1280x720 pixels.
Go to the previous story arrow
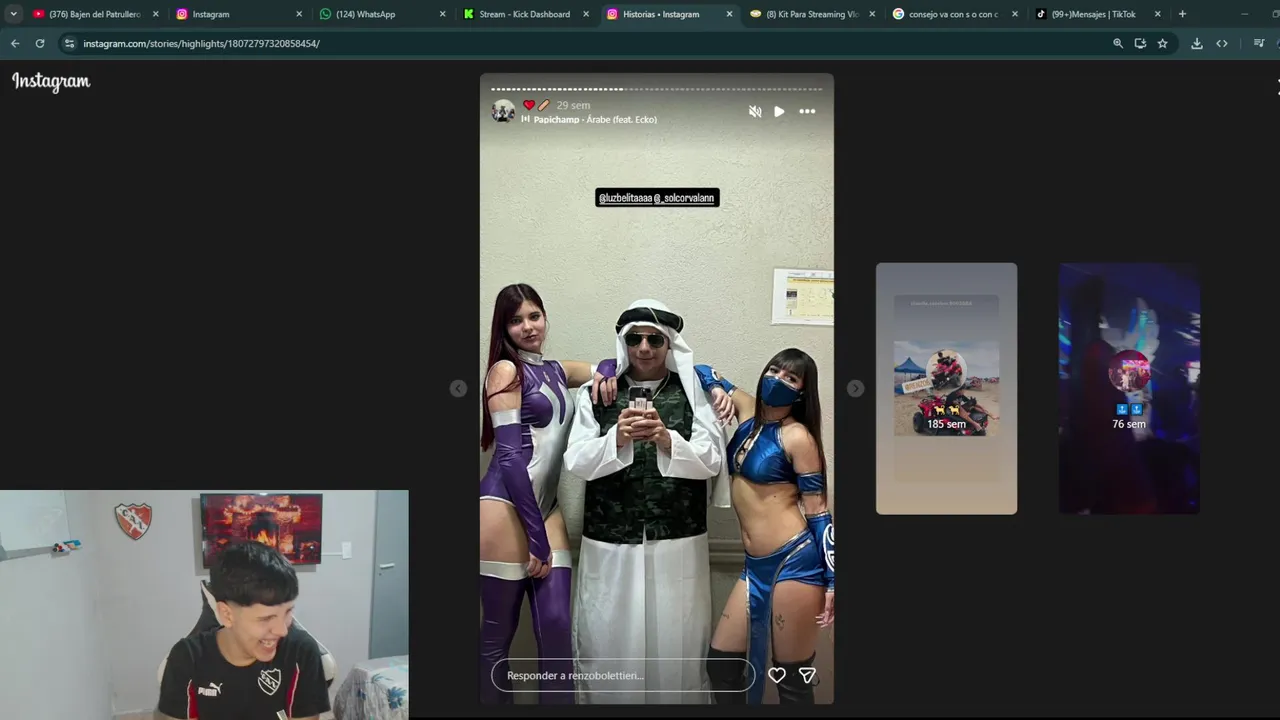click(458, 388)
